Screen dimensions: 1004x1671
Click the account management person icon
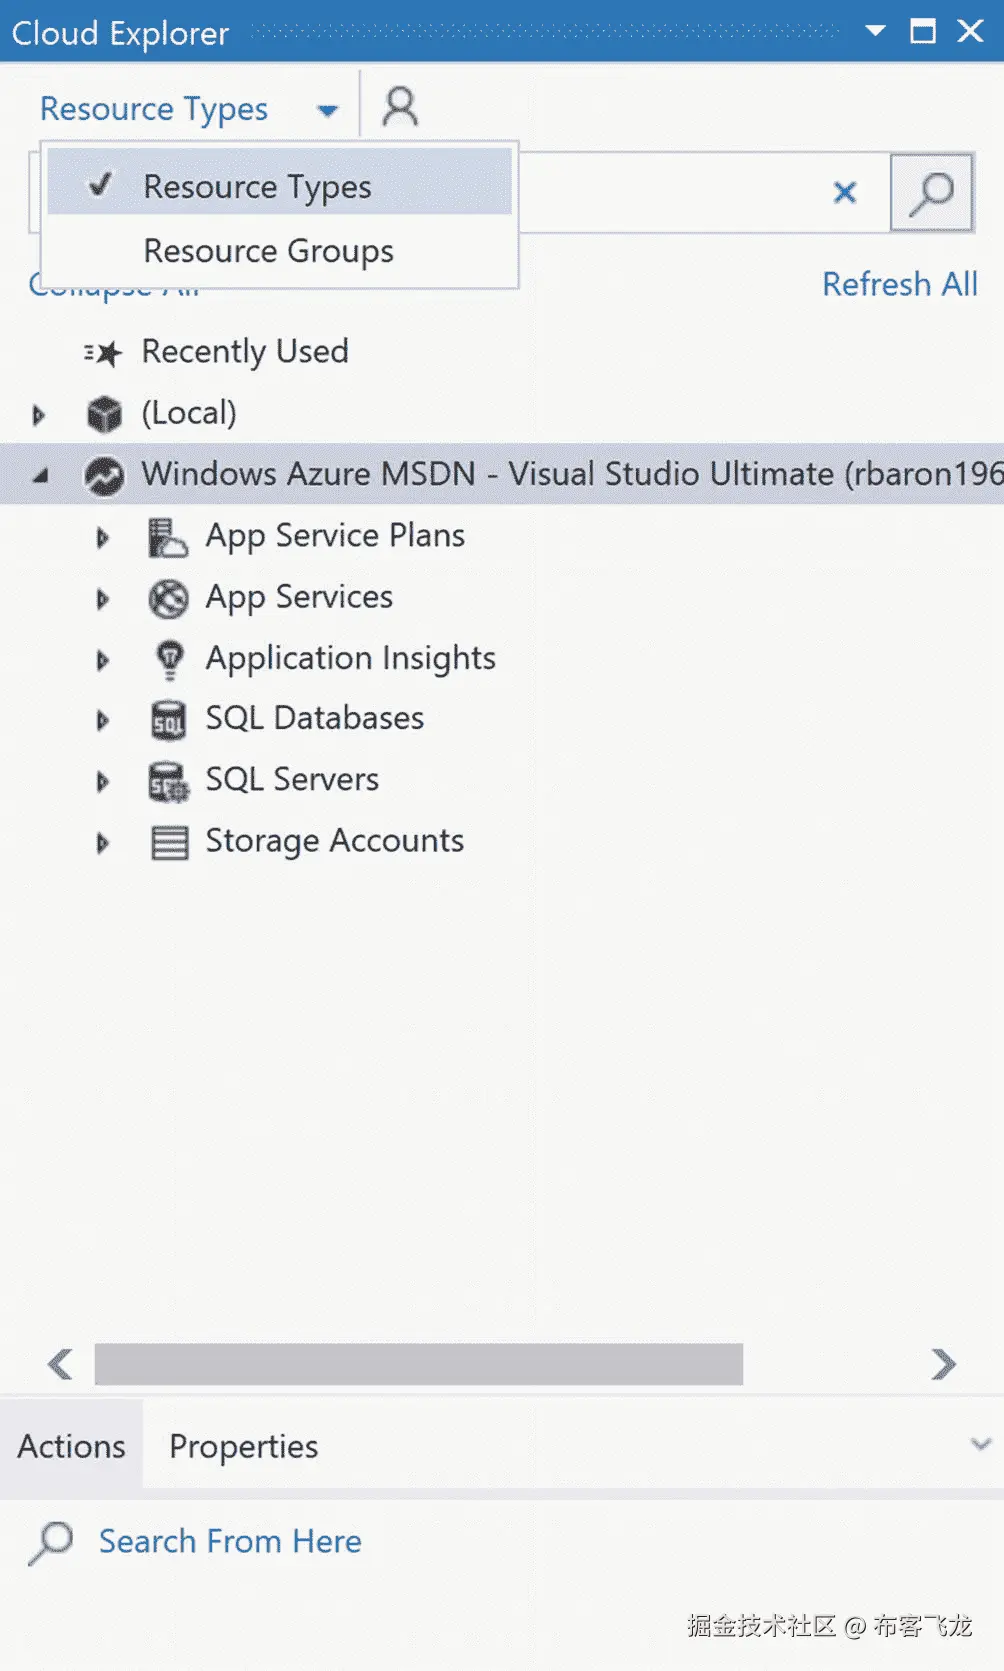(x=400, y=106)
